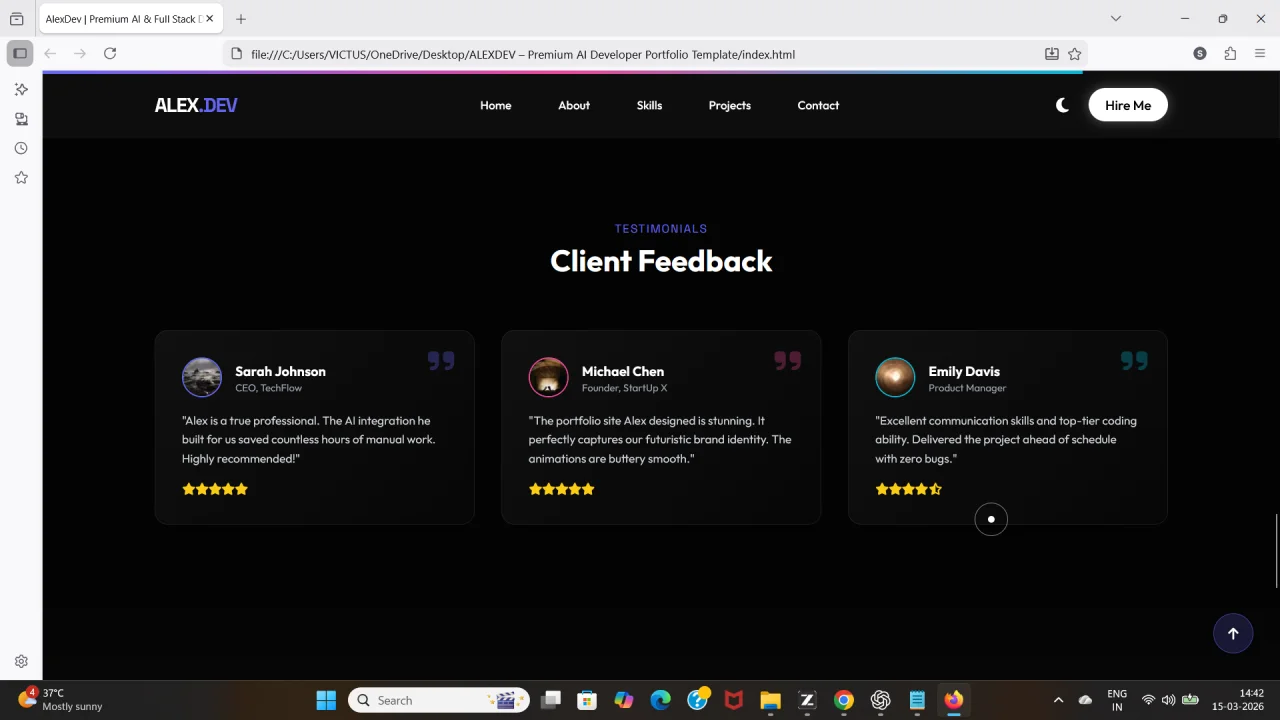Open the taskbar clock showing 14:42
This screenshot has width=1280, height=720.
point(1238,700)
